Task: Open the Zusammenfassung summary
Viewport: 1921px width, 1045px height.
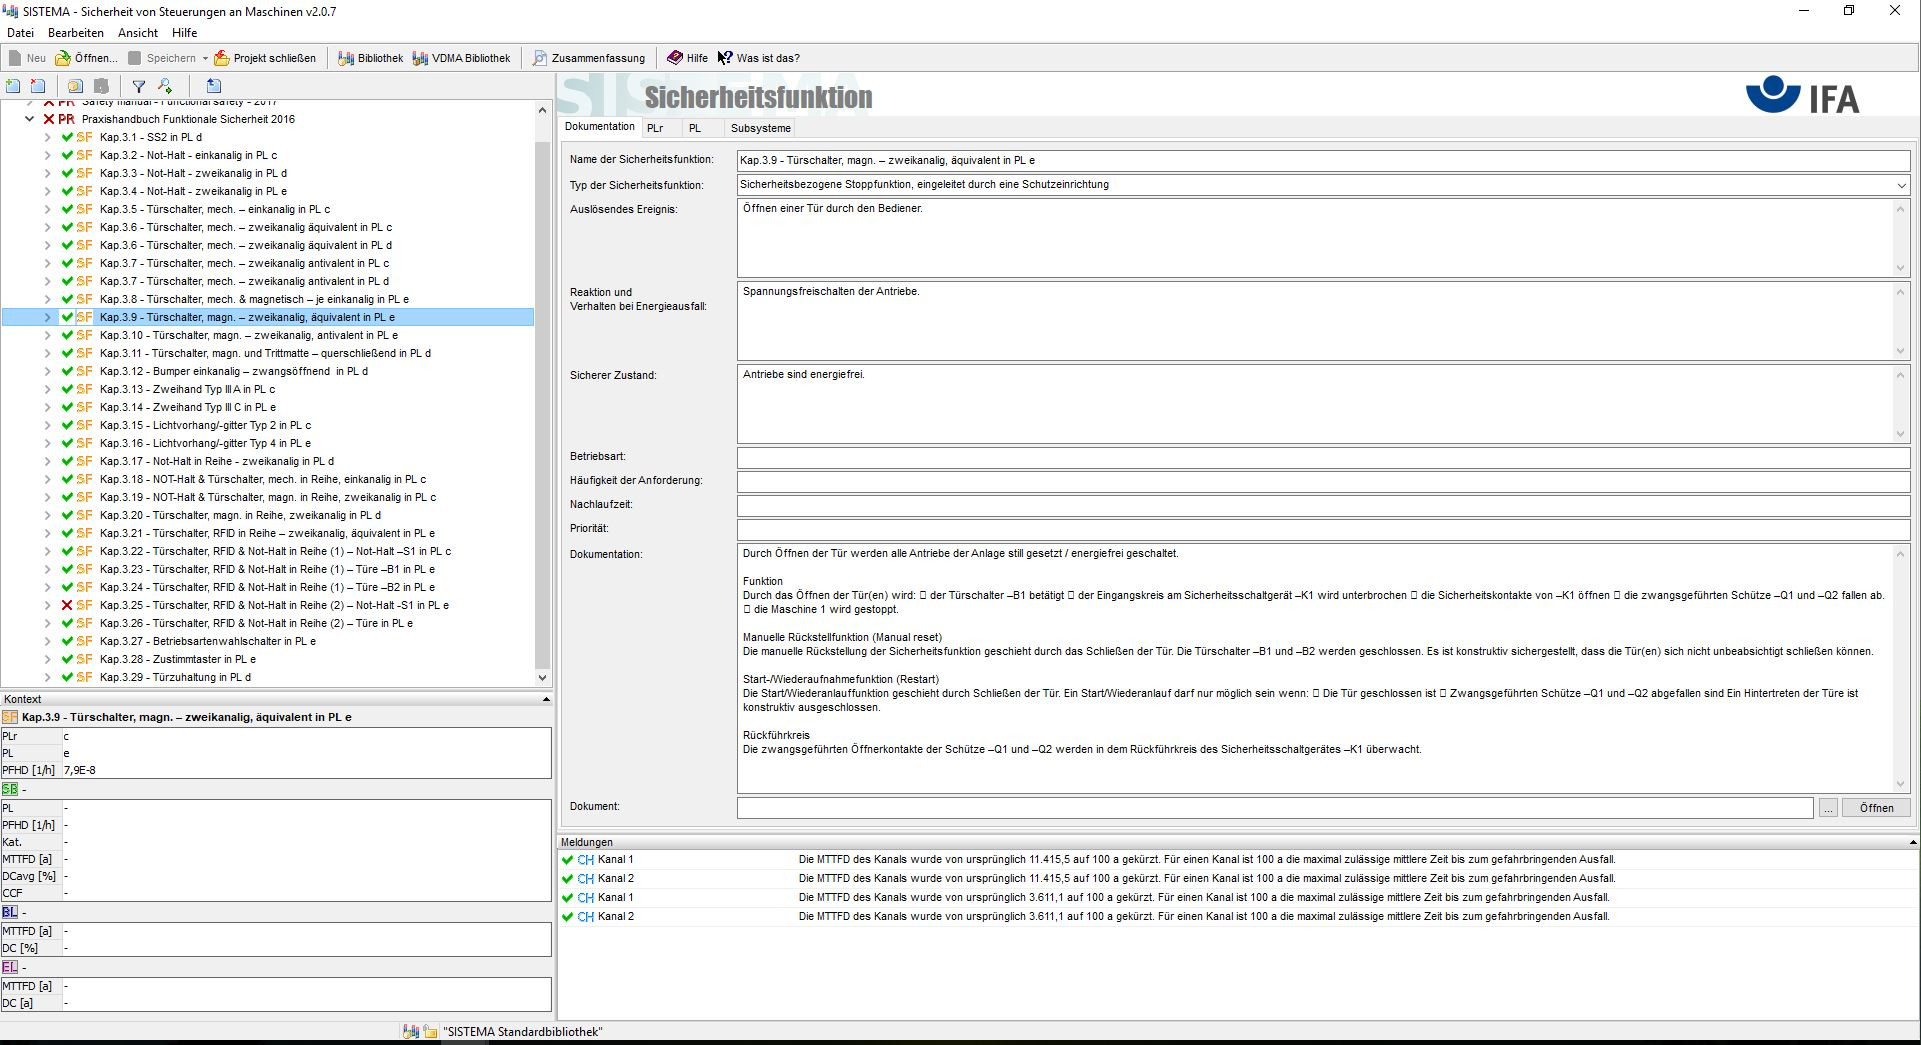Action: (x=588, y=58)
